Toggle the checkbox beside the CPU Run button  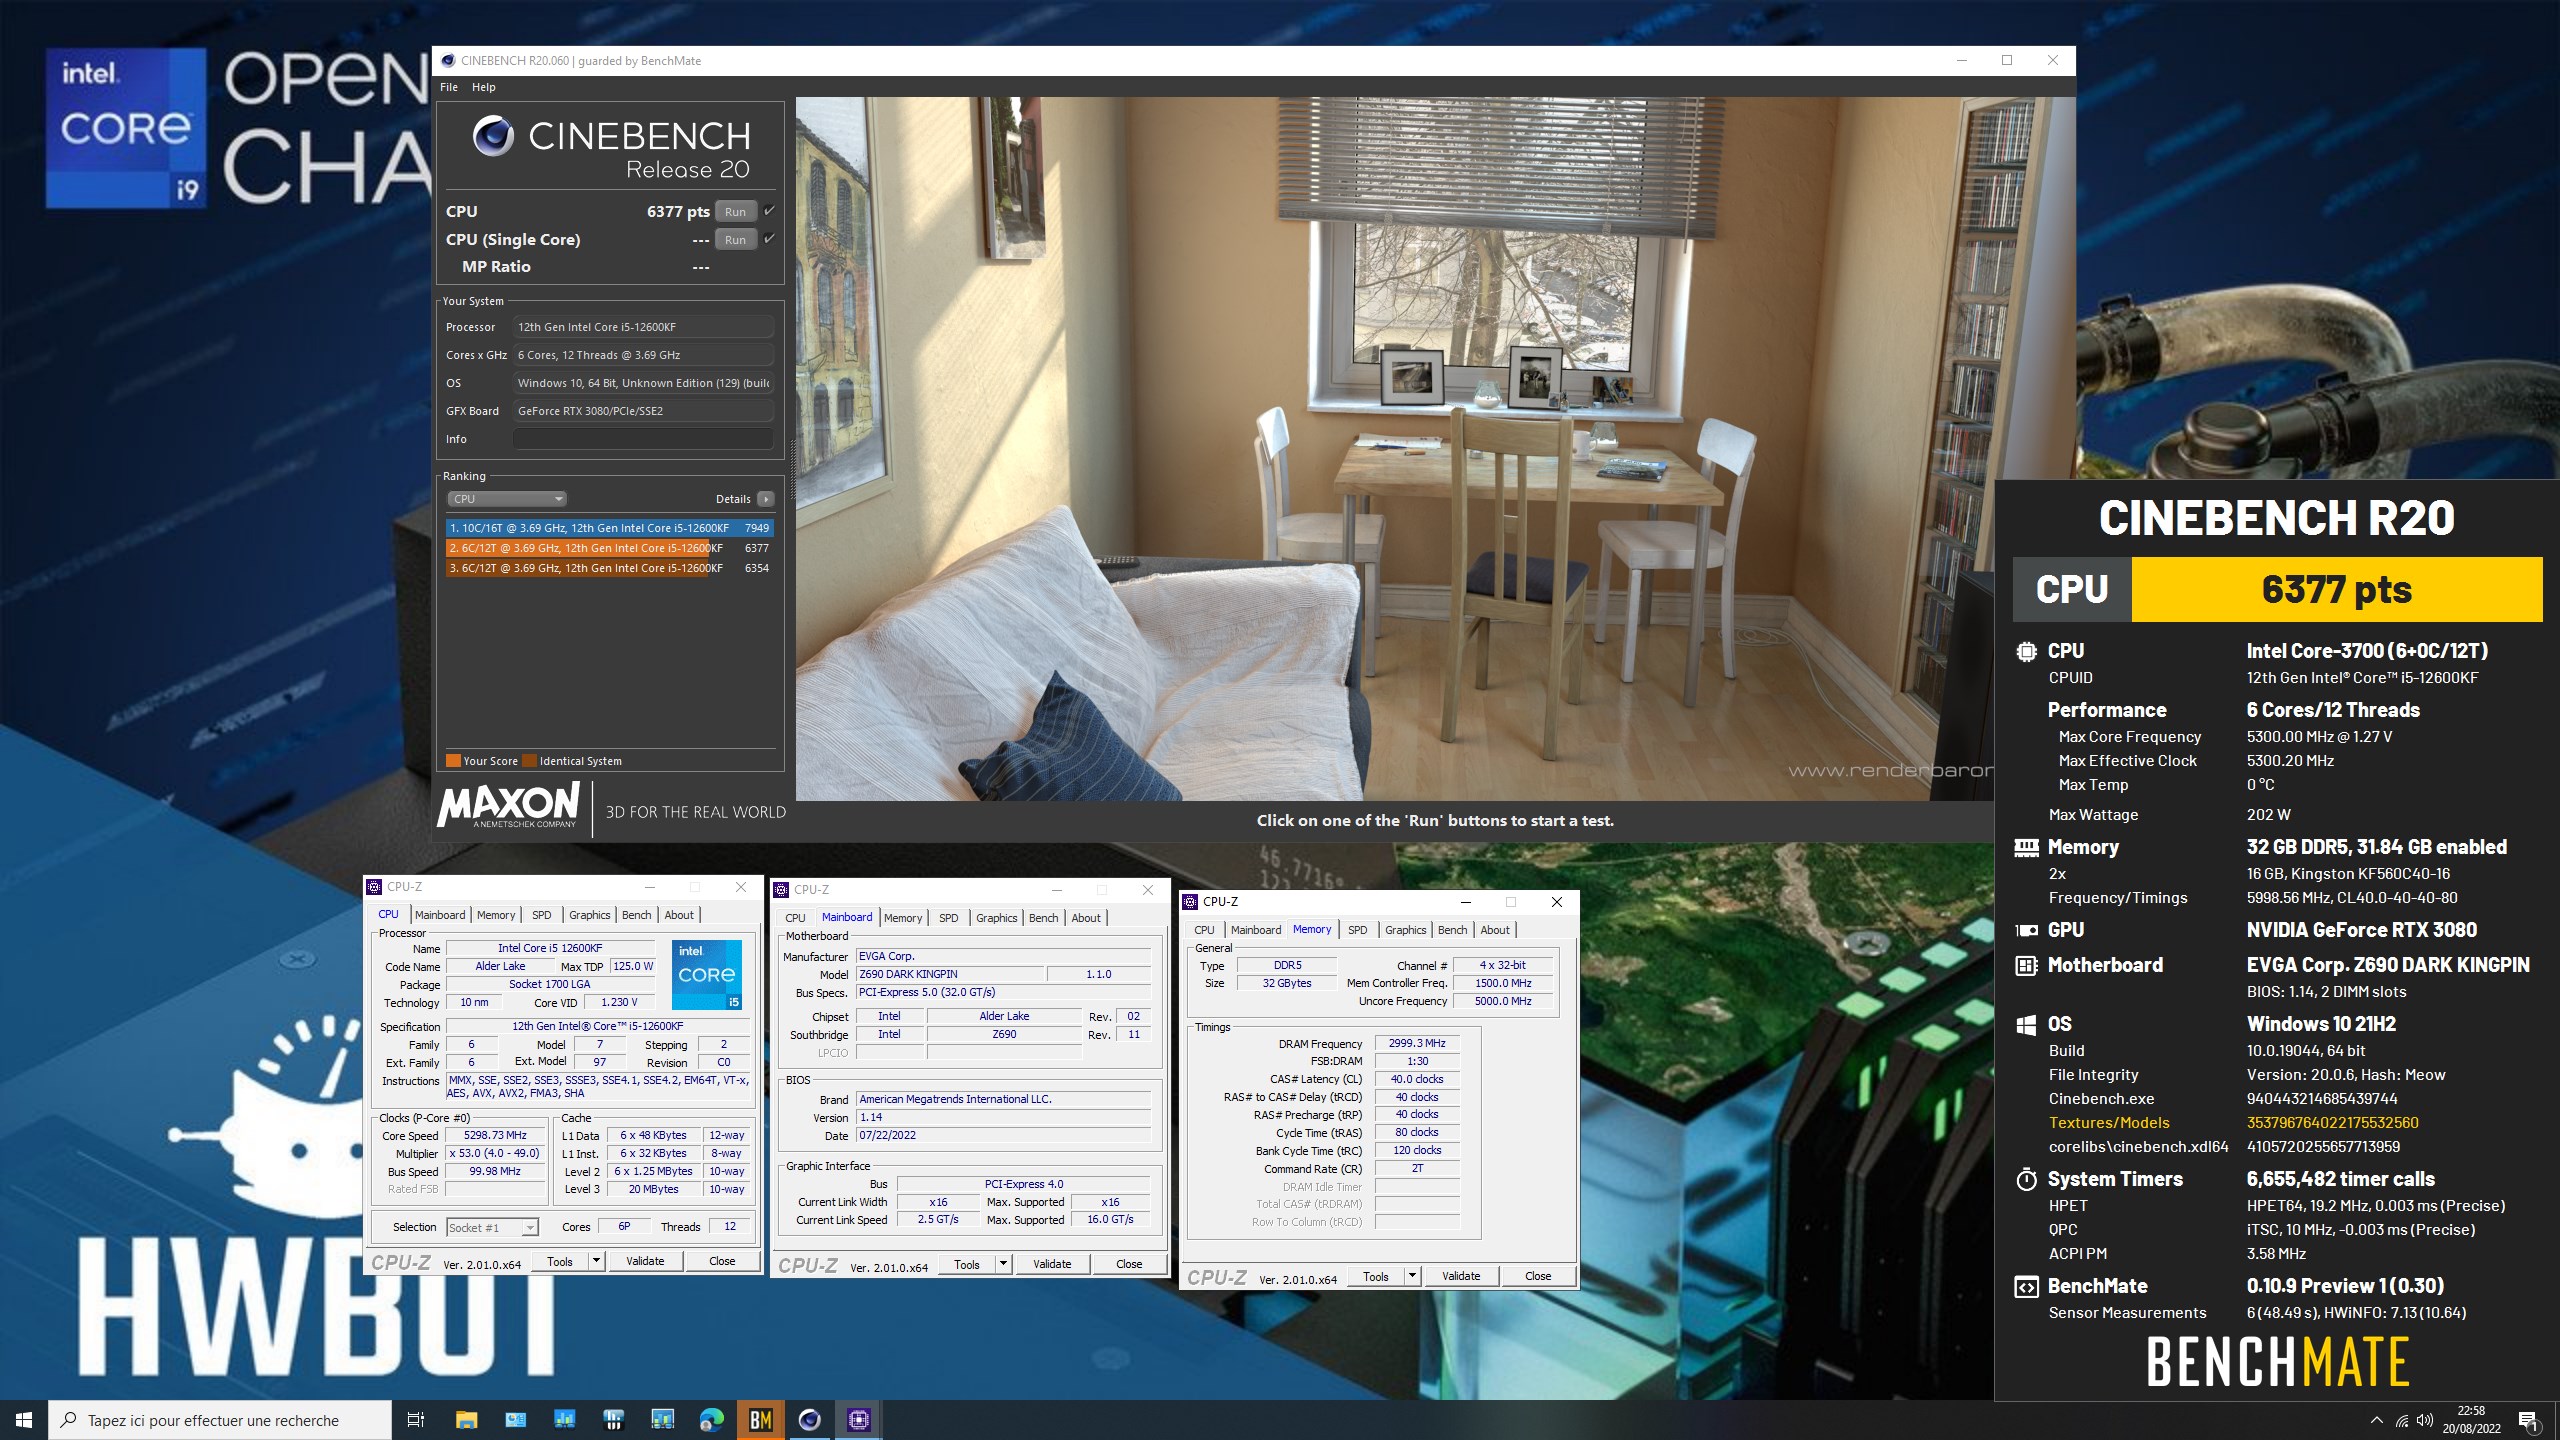pyautogui.click(x=769, y=211)
